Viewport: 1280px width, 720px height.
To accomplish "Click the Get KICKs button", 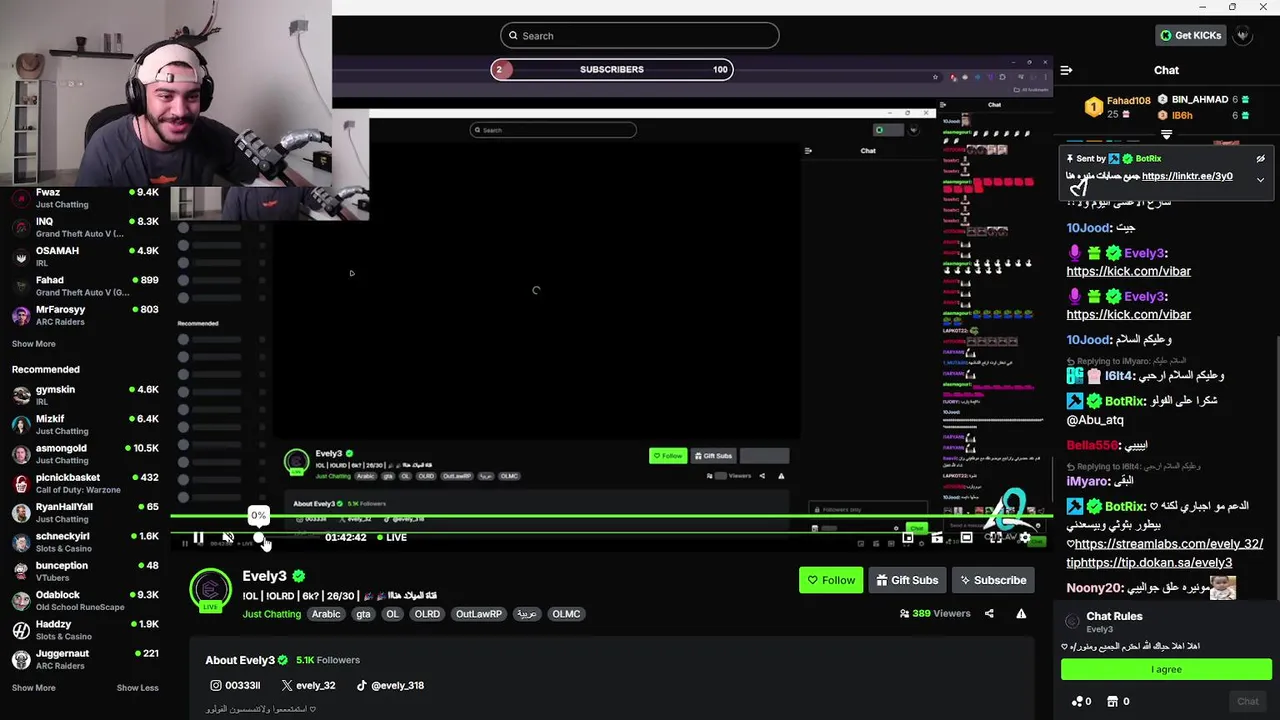I will pyautogui.click(x=1190, y=35).
